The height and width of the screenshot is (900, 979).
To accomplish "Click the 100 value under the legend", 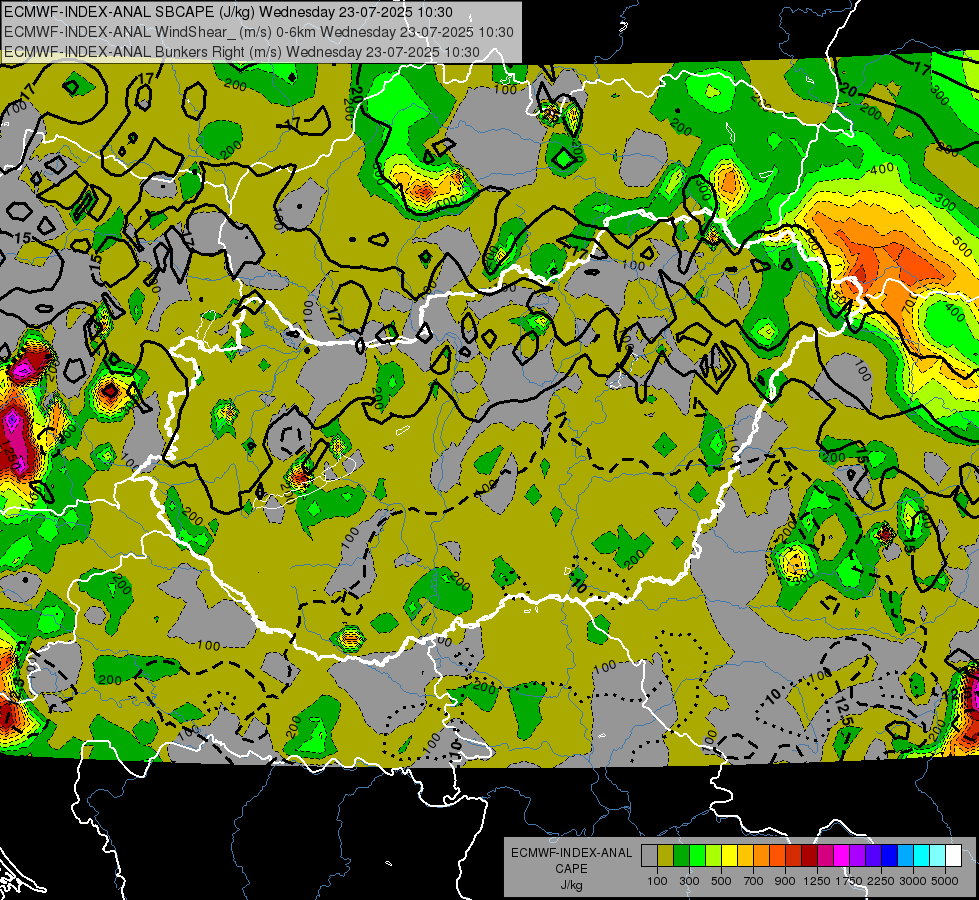I will pos(657,881).
